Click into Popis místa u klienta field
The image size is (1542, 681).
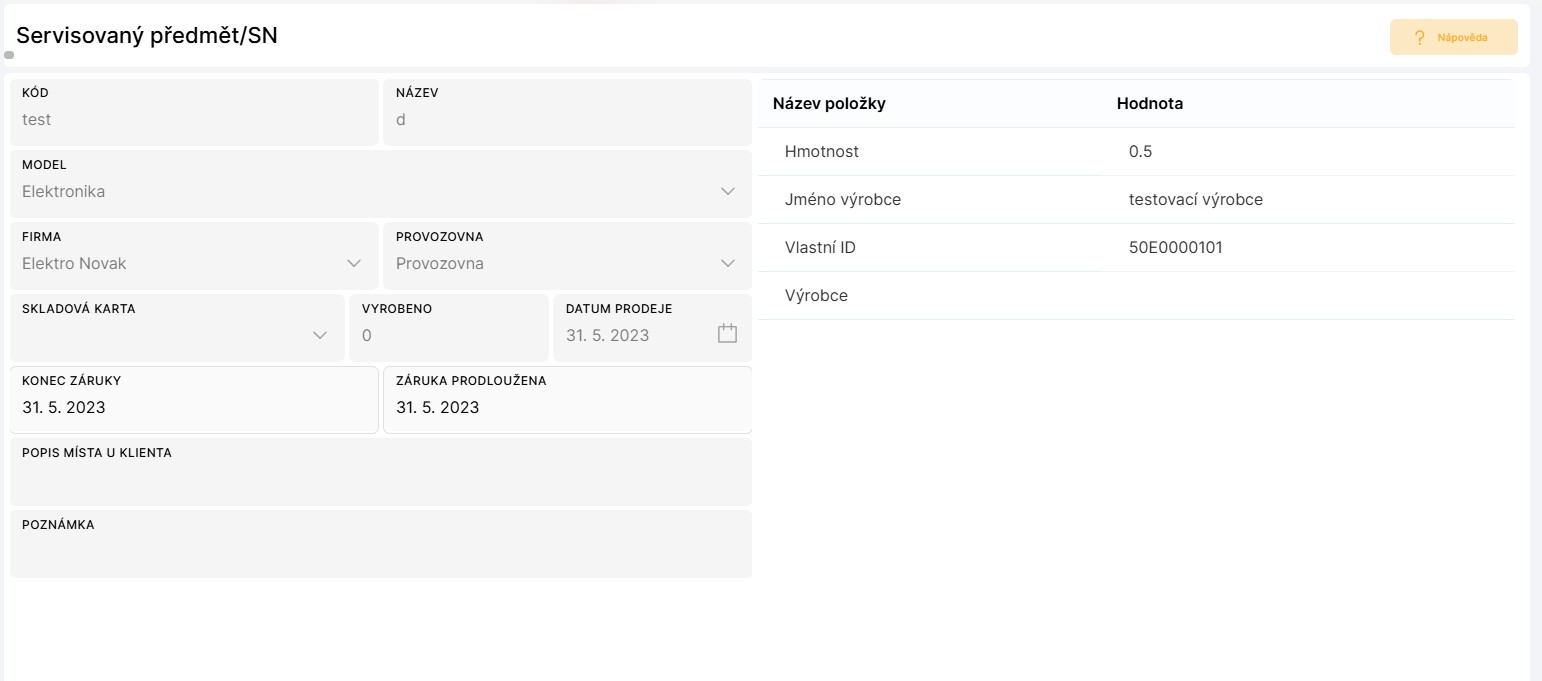pos(380,480)
